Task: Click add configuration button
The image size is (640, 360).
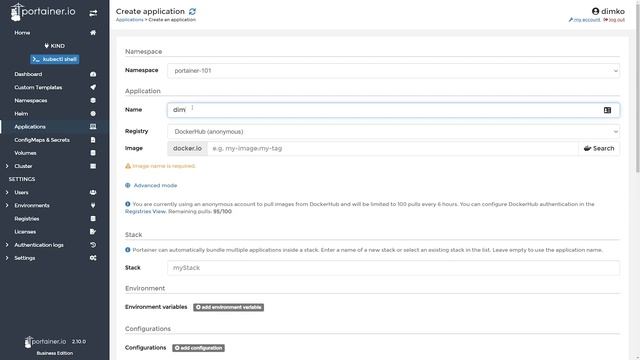Action: (x=198, y=348)
